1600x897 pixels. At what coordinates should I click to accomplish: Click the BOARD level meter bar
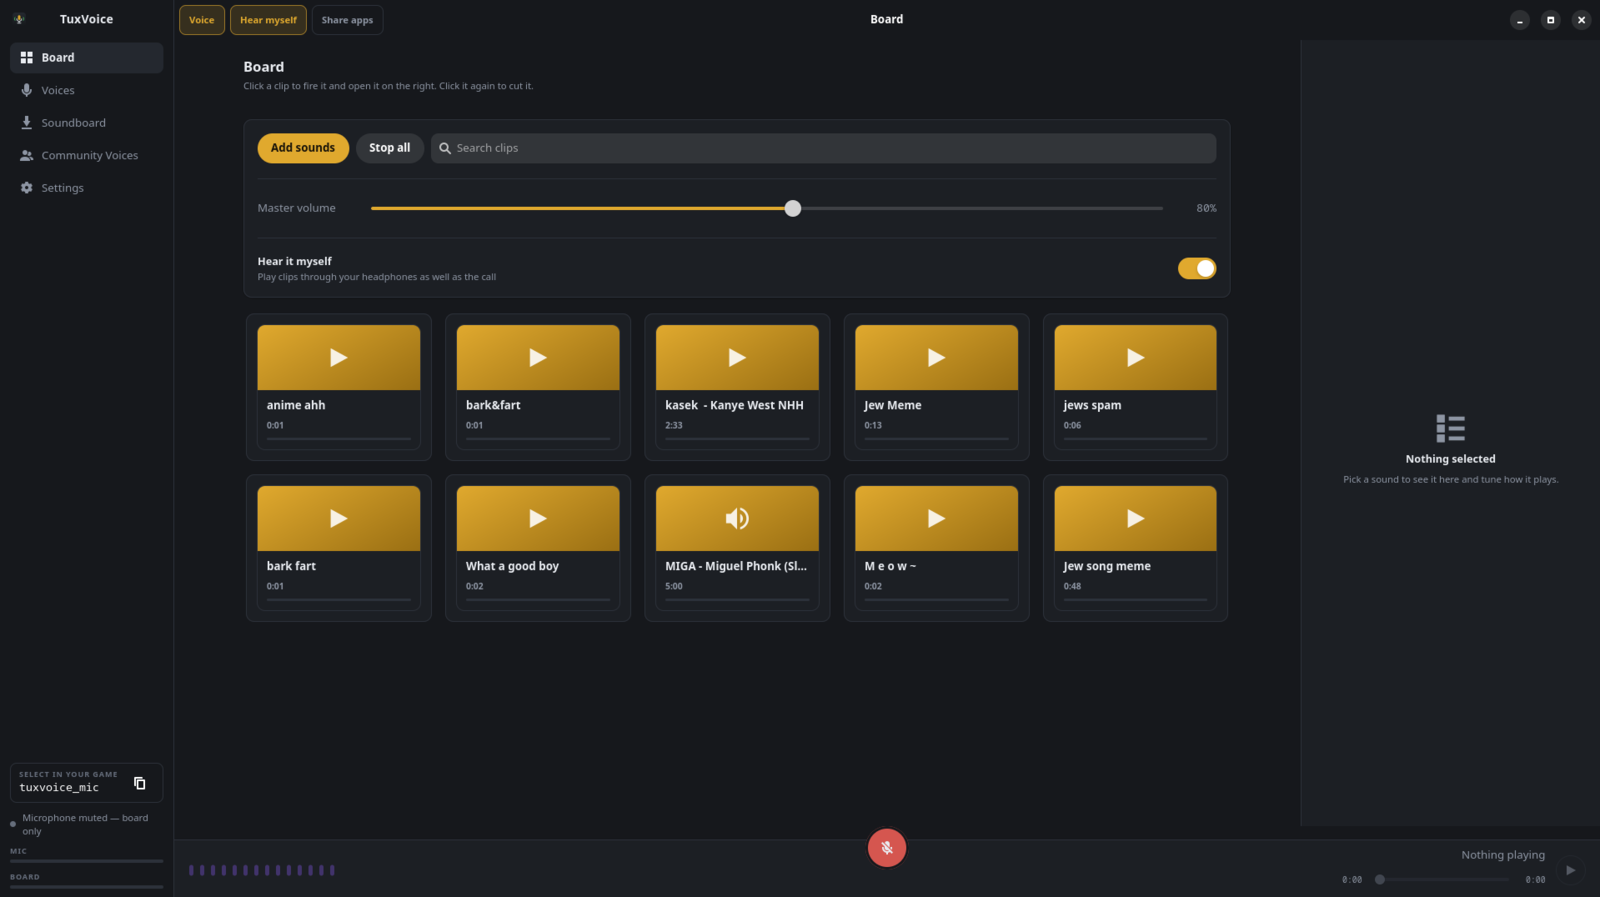(x=86, y=887)
